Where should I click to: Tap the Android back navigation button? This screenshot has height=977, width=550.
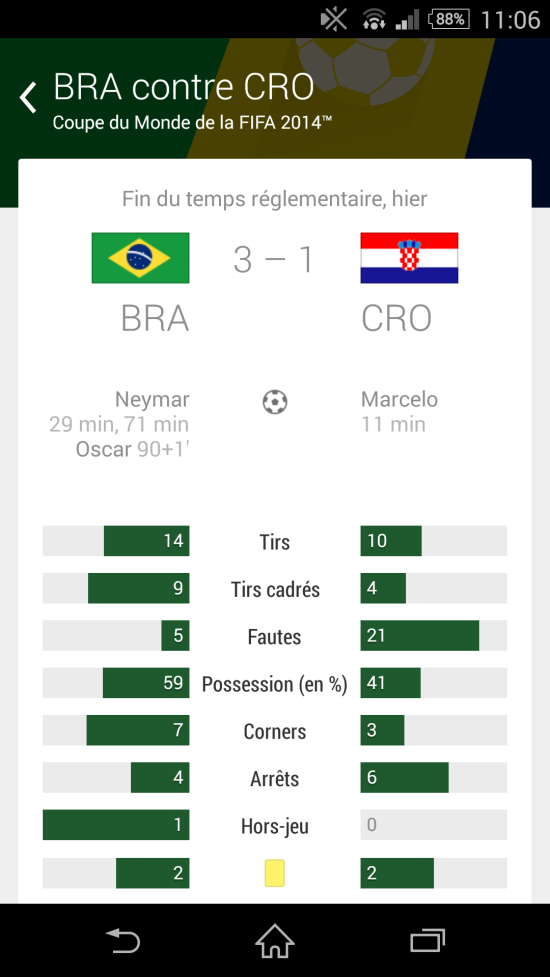pos(123,940)
